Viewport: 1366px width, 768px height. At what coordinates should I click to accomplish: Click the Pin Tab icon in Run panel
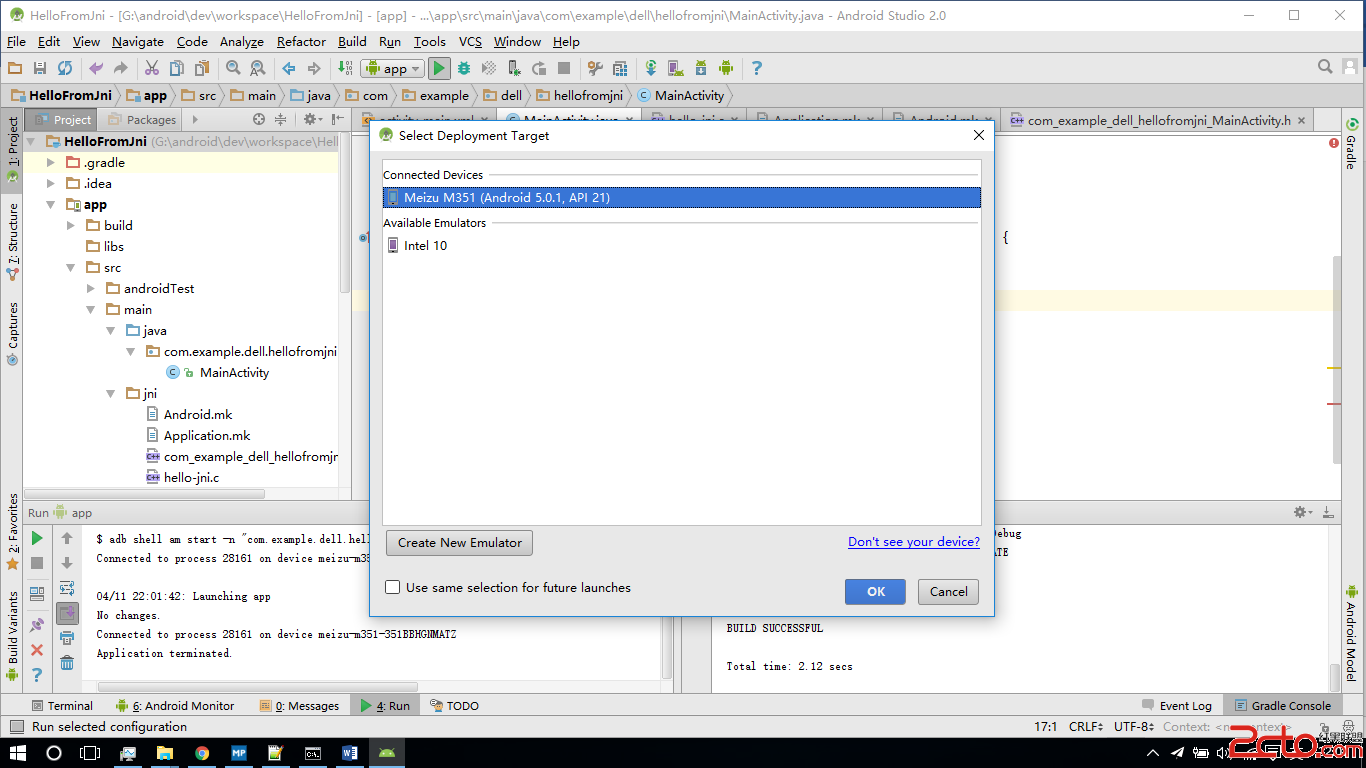point(37,625)
